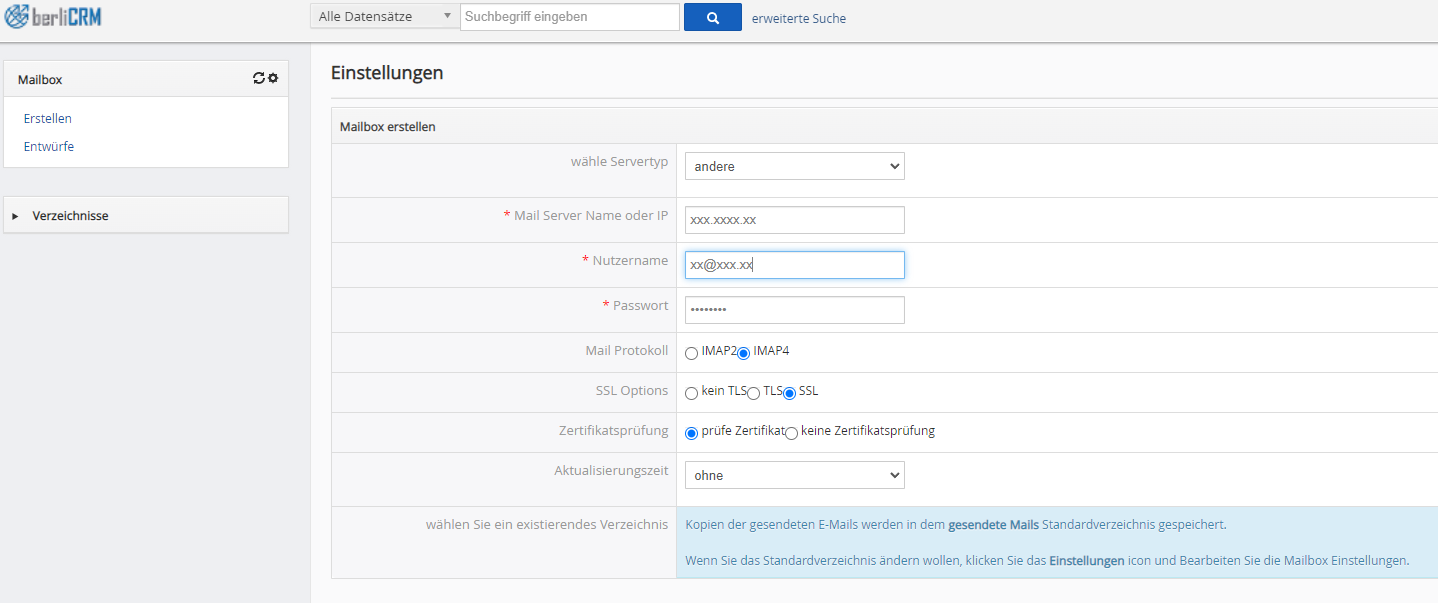Click the blue search magnifier icon
The height and width of the screenshot is (603, 1438).
click(x=712, y=17)
